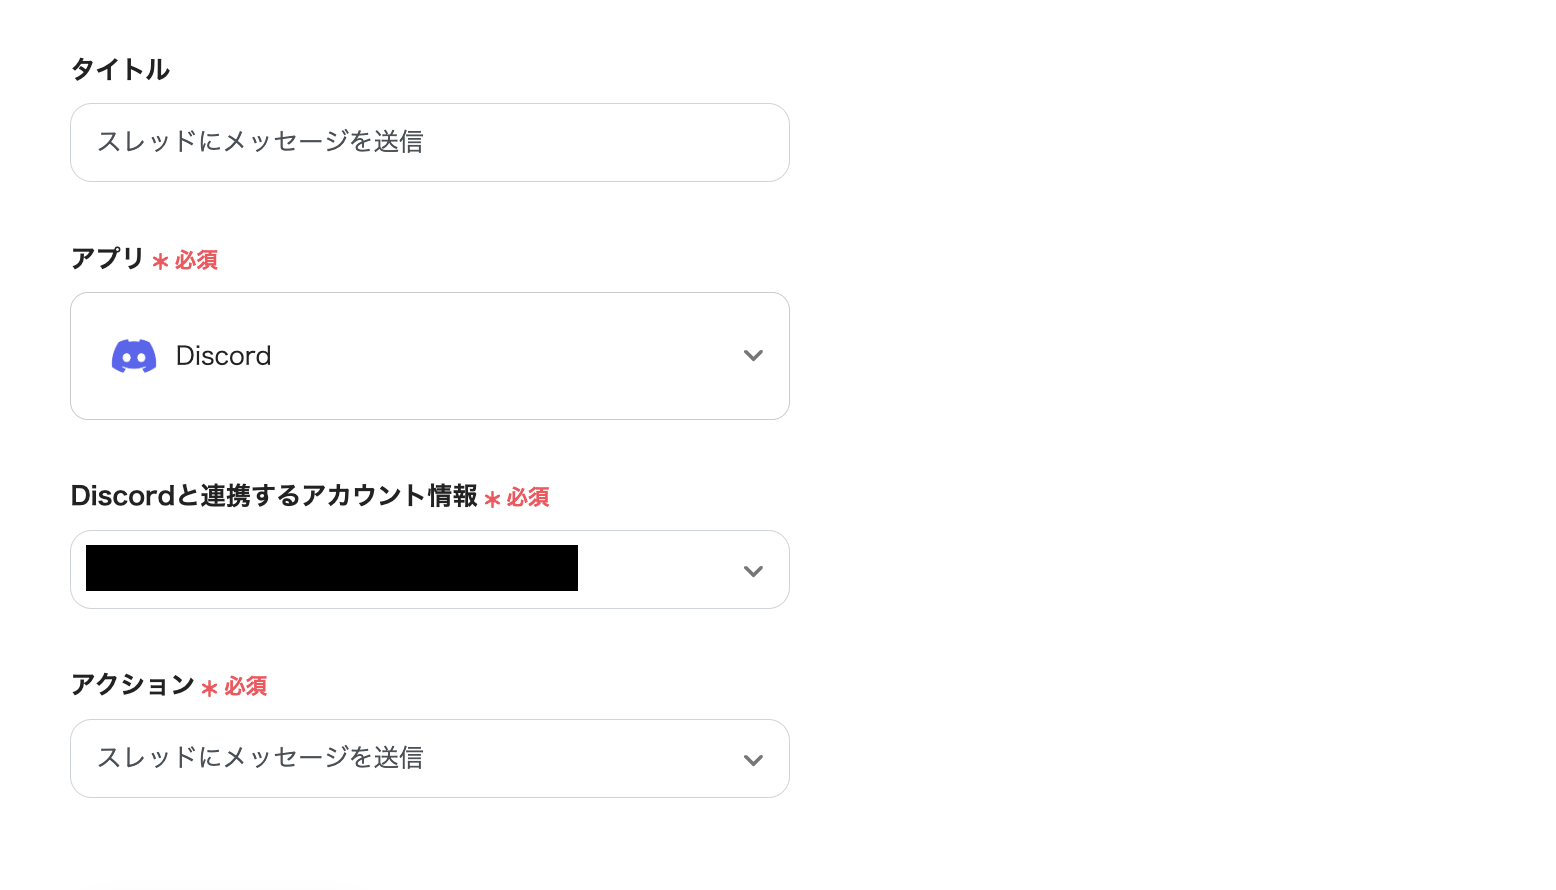Expand the アクション dropdown chevron
Viewport: 1556px width, 890px height.
(x=753, y=760)
